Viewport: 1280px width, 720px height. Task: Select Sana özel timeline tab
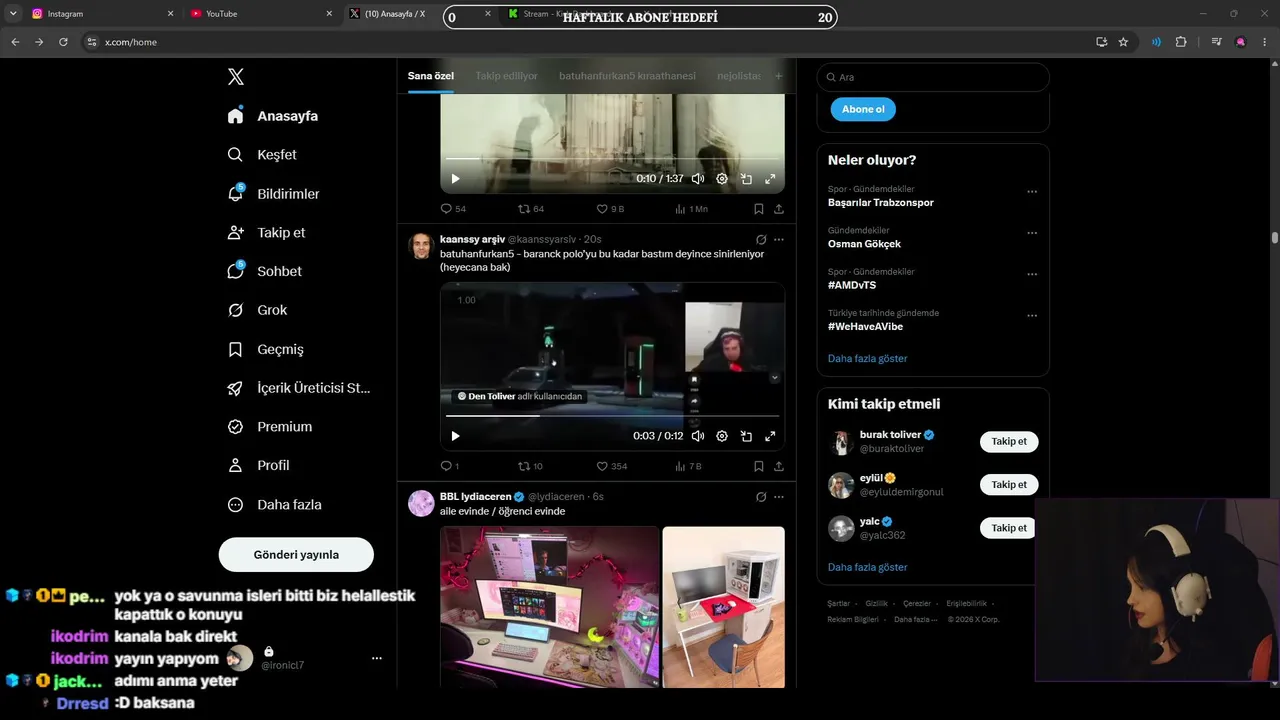pos(431,76)
